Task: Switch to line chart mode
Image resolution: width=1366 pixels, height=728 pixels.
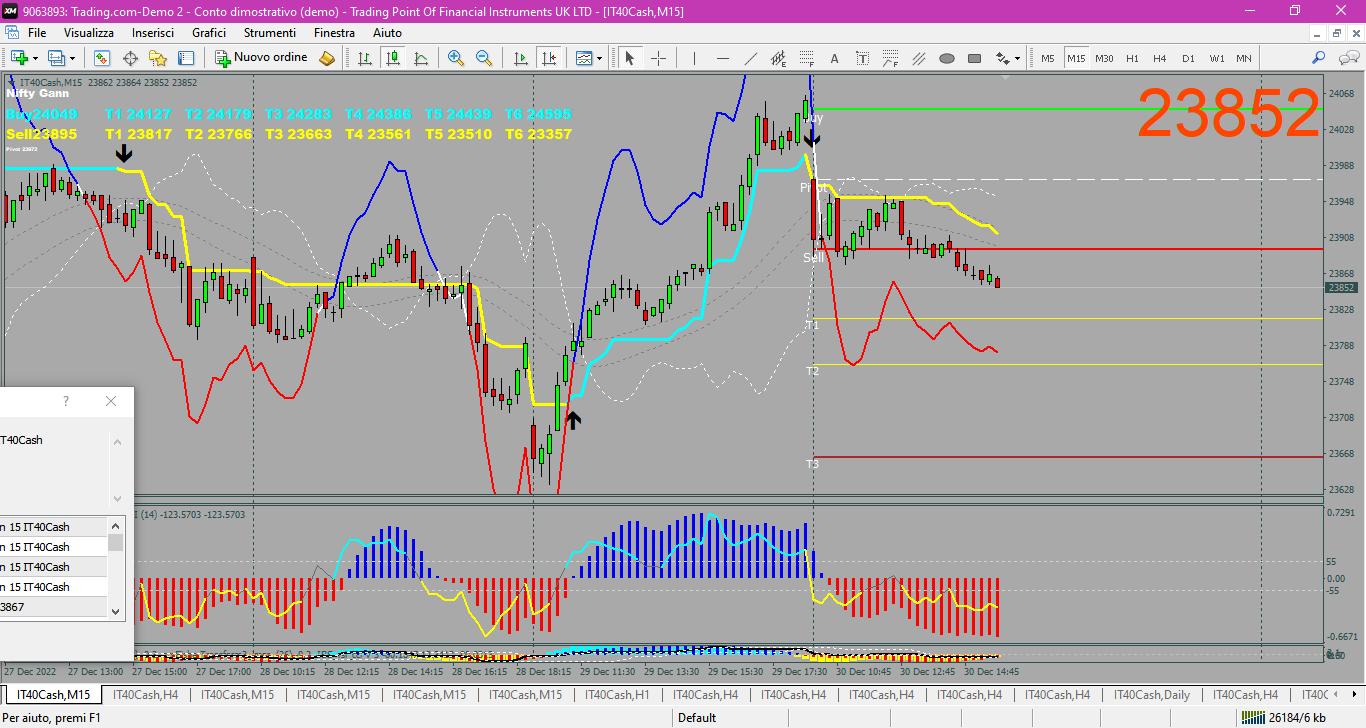Action: (x=421, y=58)
